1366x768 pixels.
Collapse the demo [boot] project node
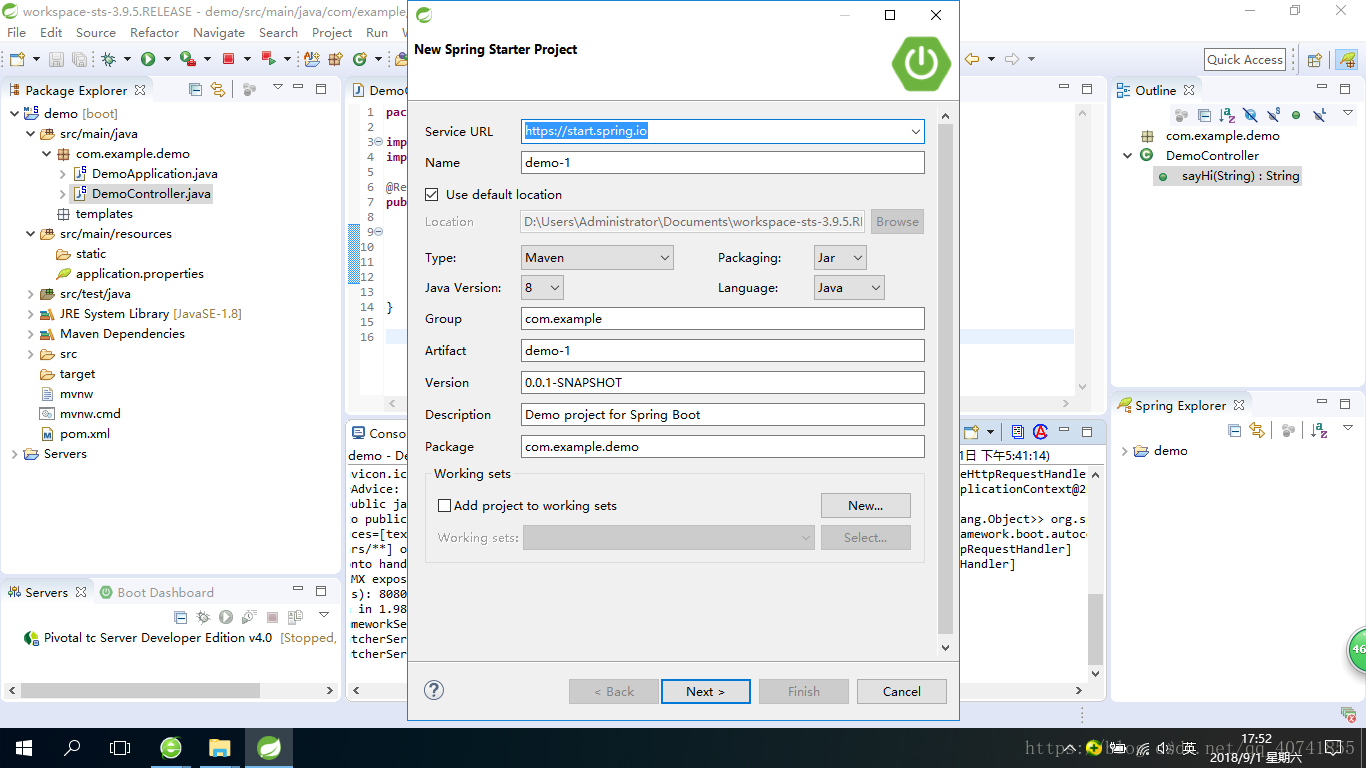tap(14, 114)
